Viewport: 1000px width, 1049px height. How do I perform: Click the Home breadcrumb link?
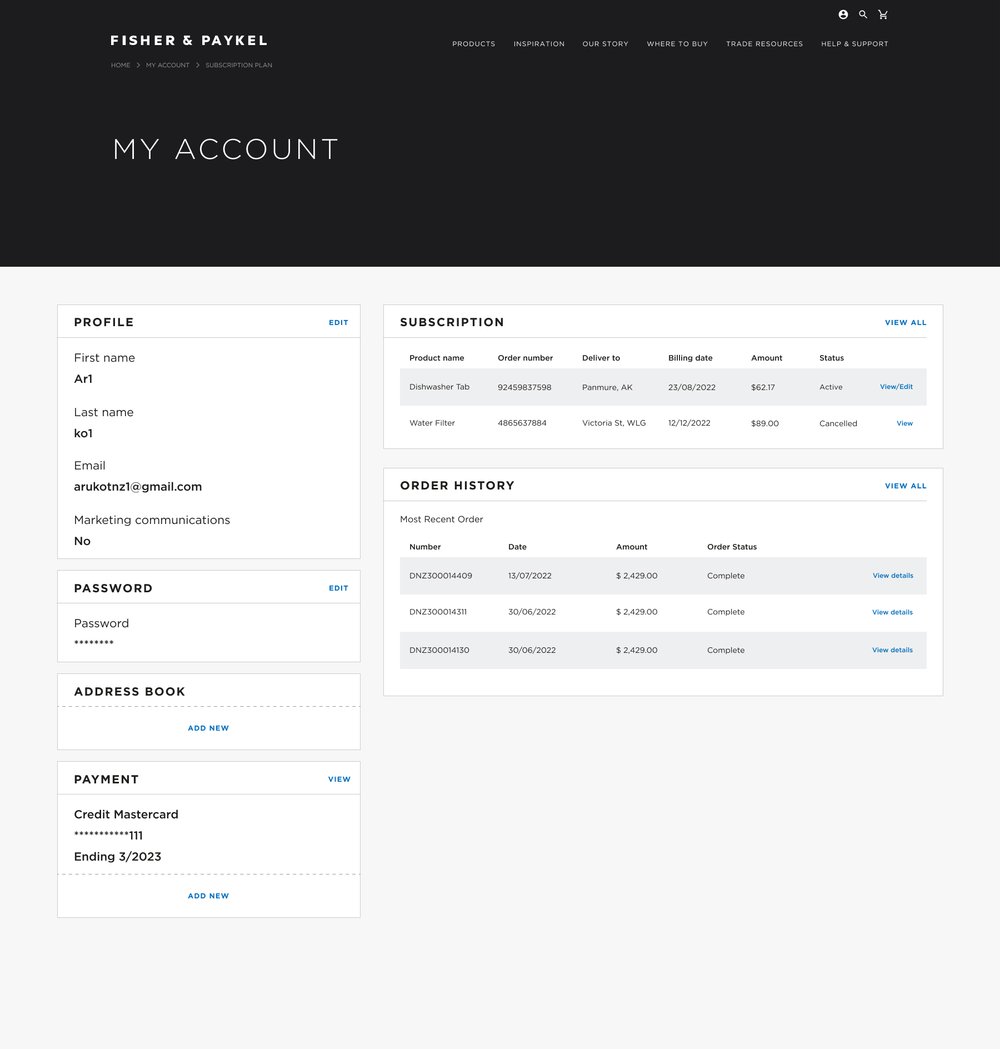tap(120, 65)
